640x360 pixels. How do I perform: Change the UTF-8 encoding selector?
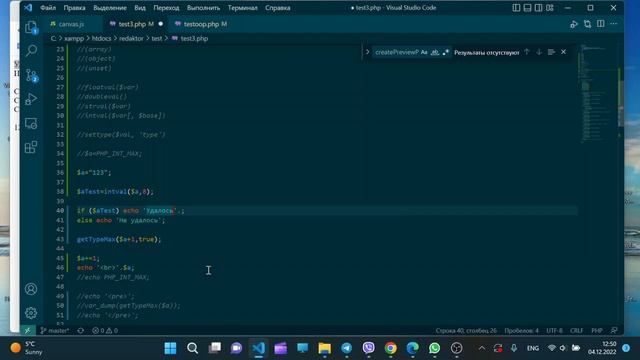point(554,331)
